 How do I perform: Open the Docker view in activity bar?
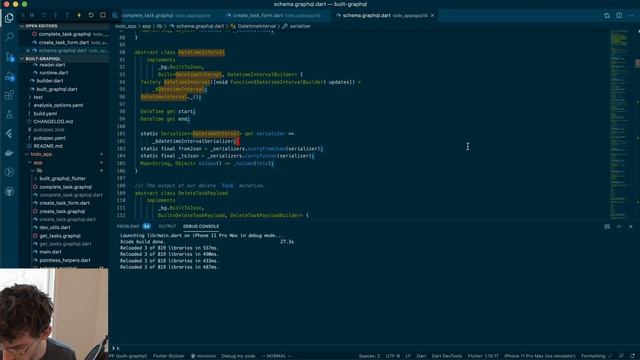click(x=9, y=153)
